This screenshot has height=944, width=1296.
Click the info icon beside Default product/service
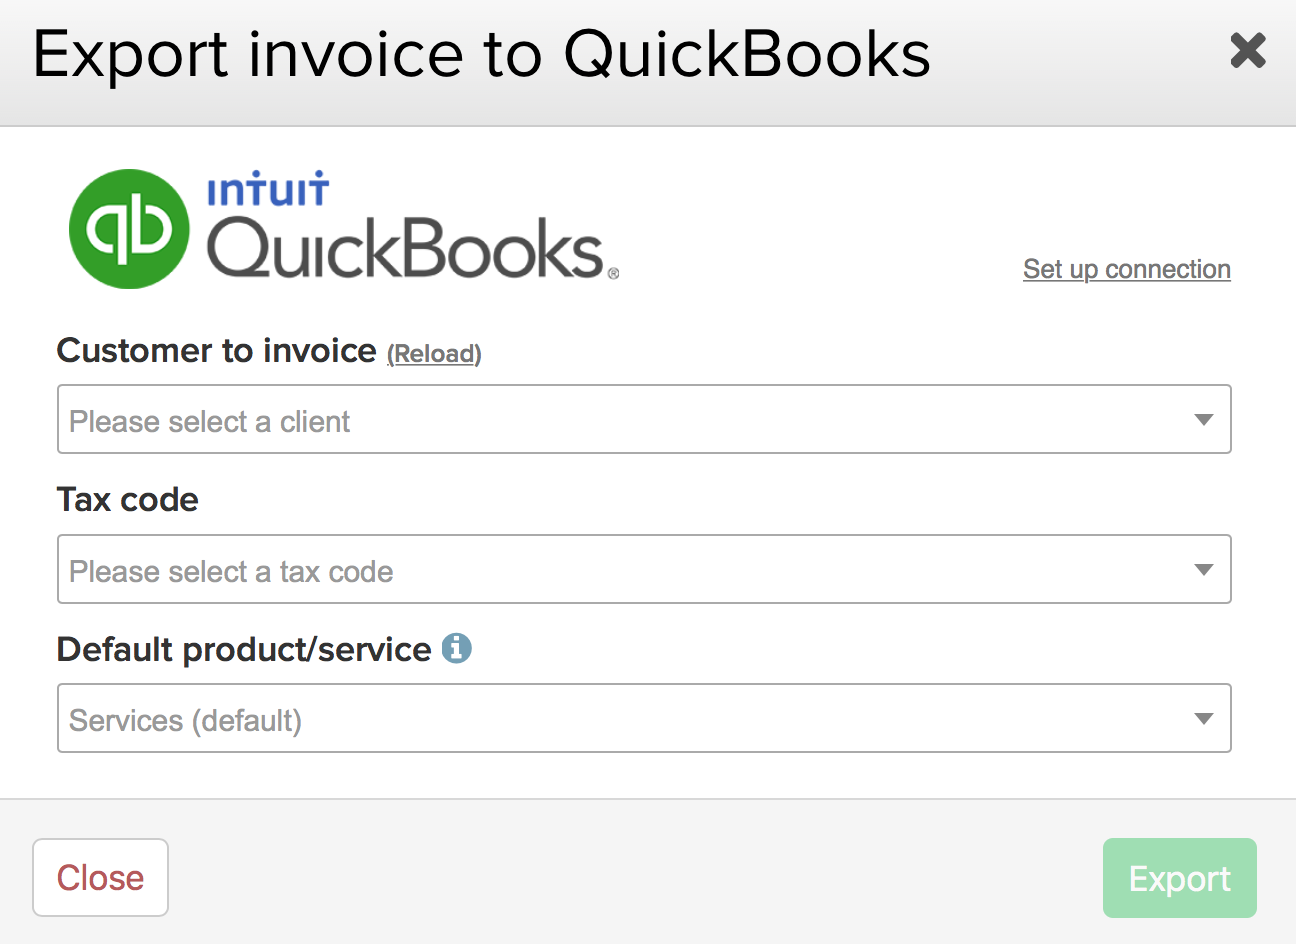pos(456,648)
